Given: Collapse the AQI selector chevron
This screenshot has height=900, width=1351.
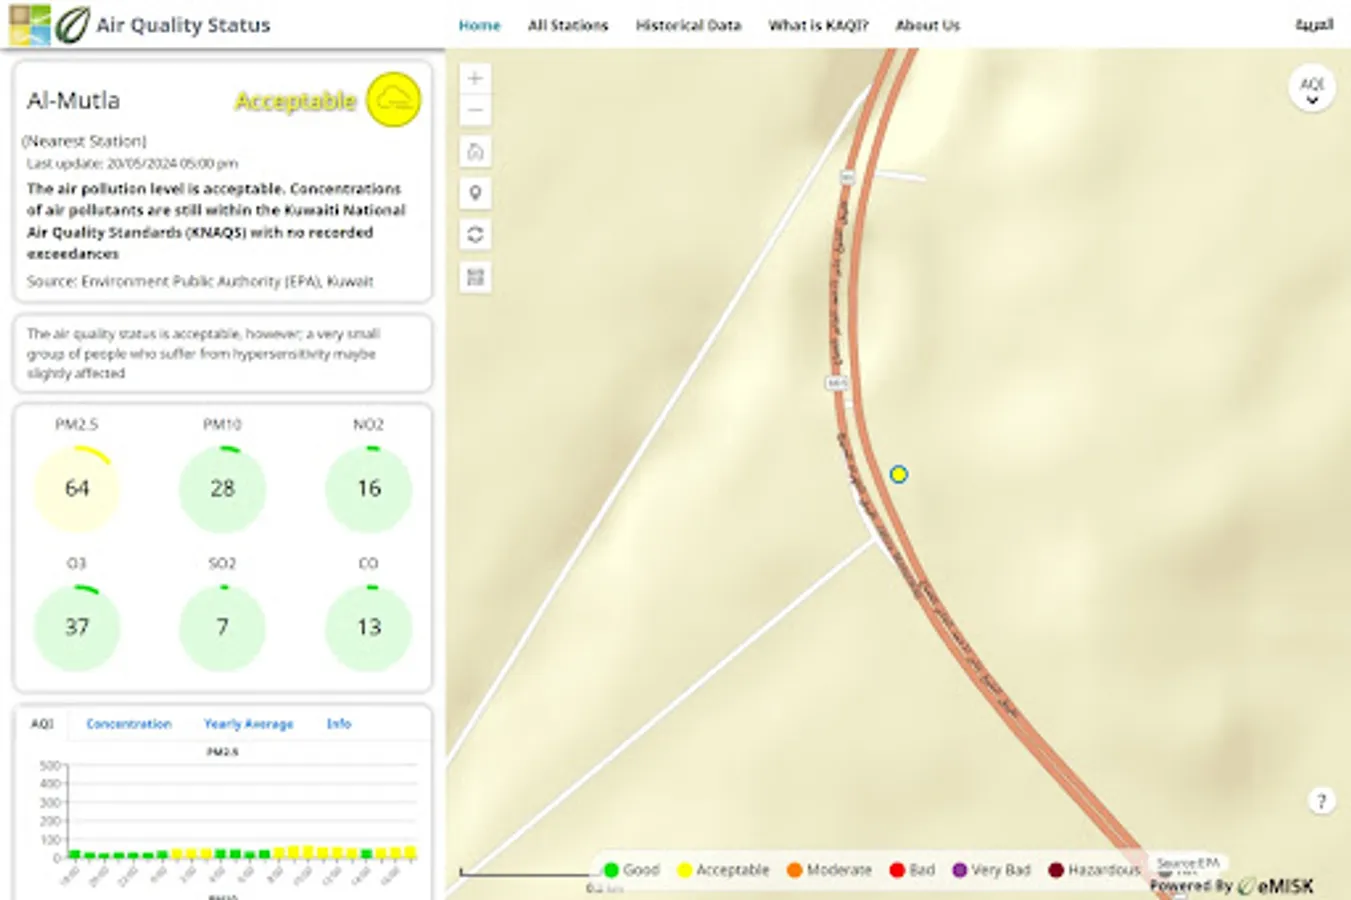Looking at the screenshot, I should coord(1311,100).
